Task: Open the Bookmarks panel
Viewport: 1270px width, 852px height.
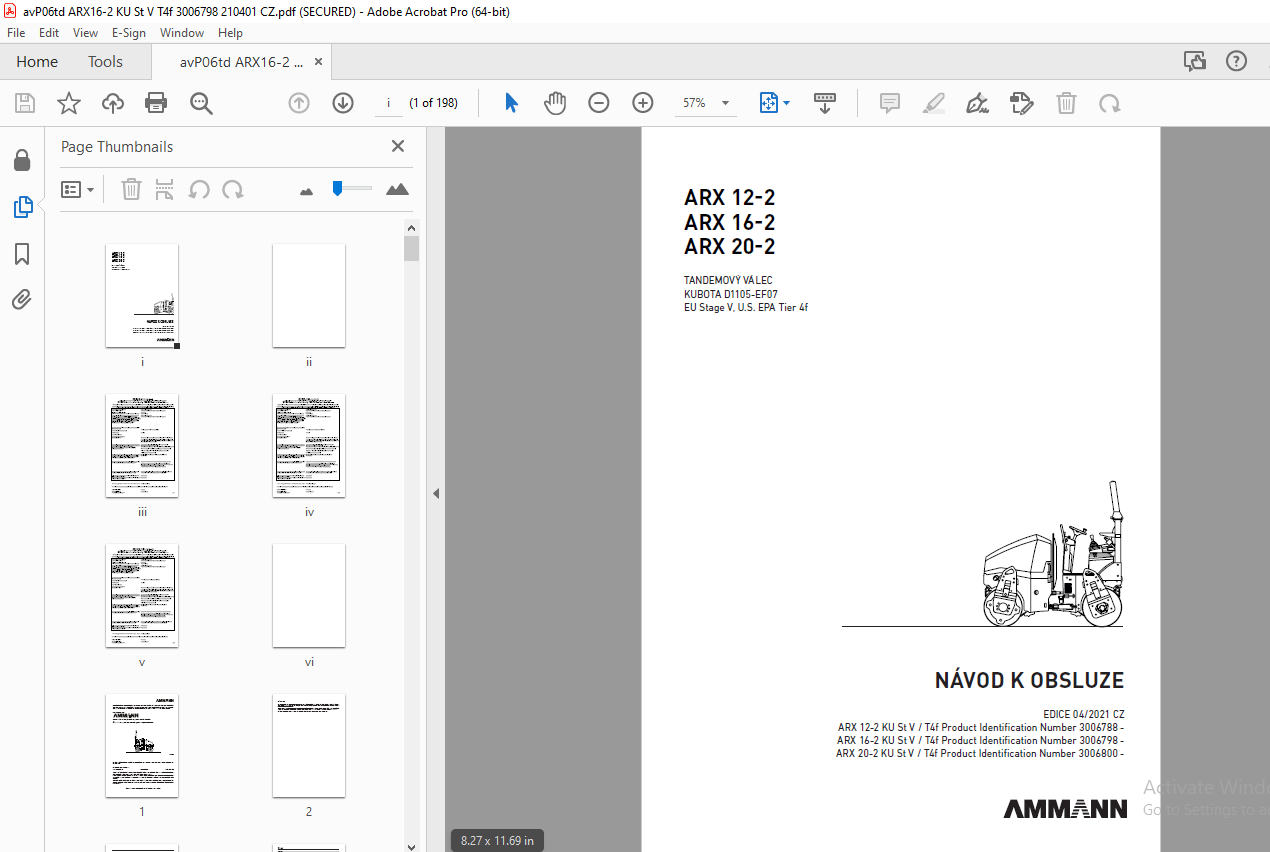Action: pos(22,254)
